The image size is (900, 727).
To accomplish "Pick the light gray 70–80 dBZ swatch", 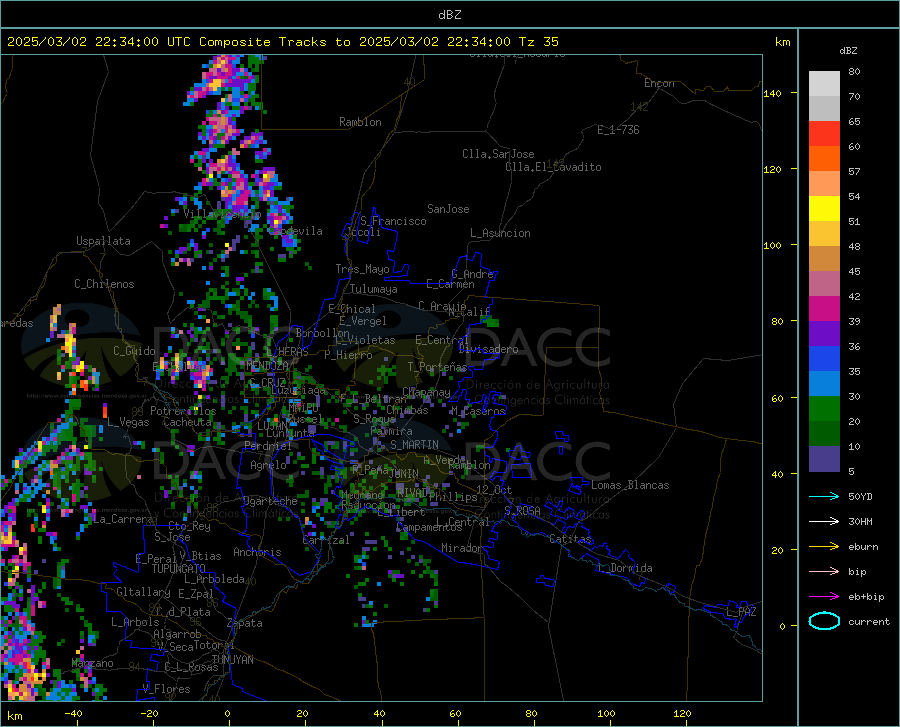I will point(824,83).
